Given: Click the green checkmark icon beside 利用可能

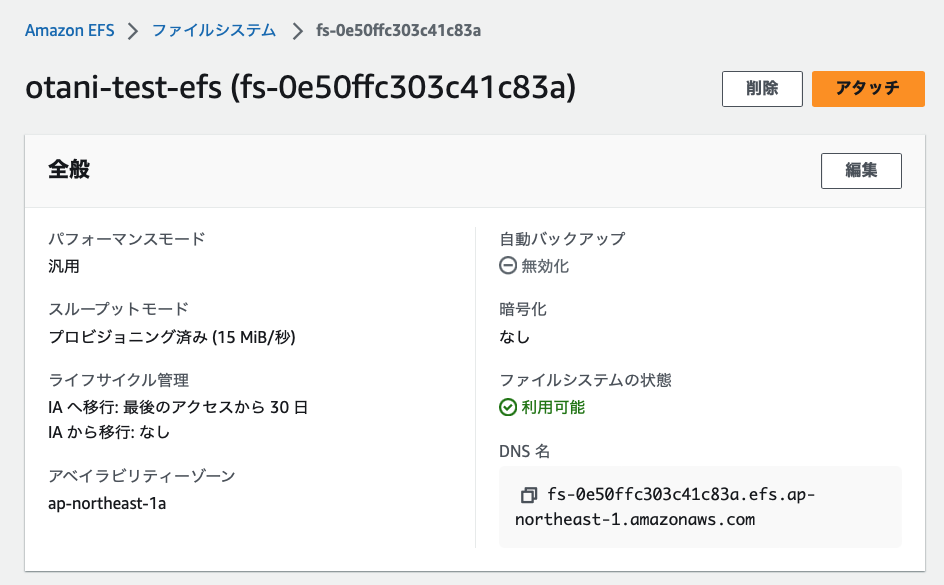Looking at the screenshot, I should point(508,407).
